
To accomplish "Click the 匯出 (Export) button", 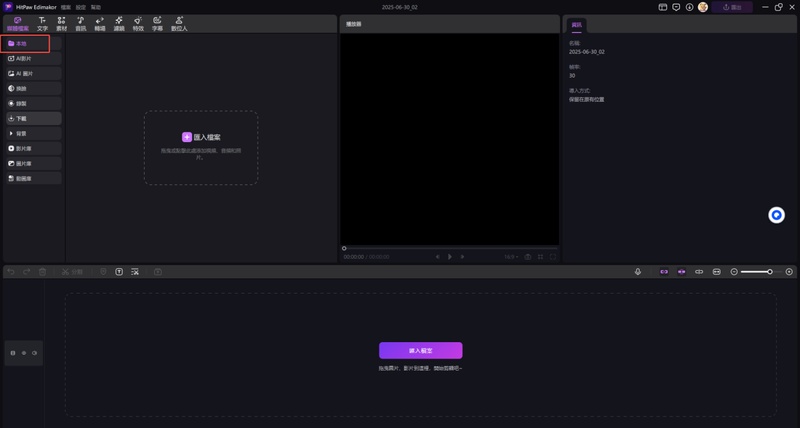I will pyautogui.click(x=732, y=7).
